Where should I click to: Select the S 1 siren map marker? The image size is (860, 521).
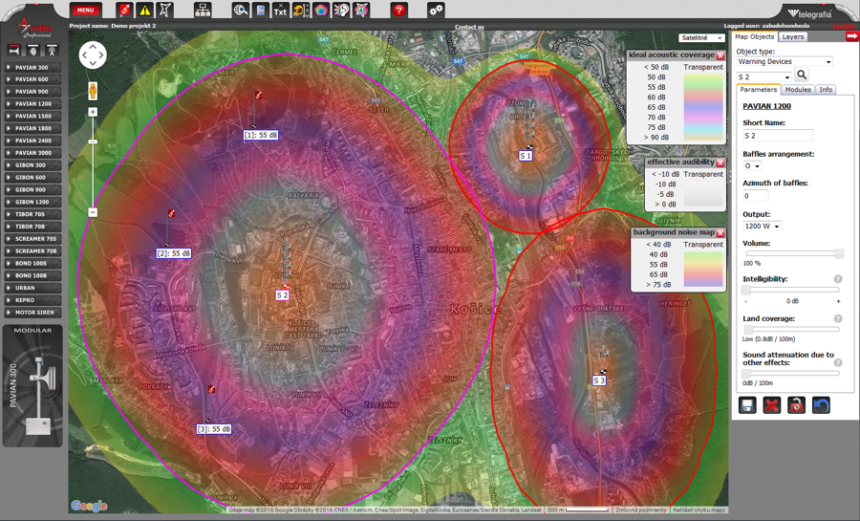pyautogui.click(x=525, y=156)
